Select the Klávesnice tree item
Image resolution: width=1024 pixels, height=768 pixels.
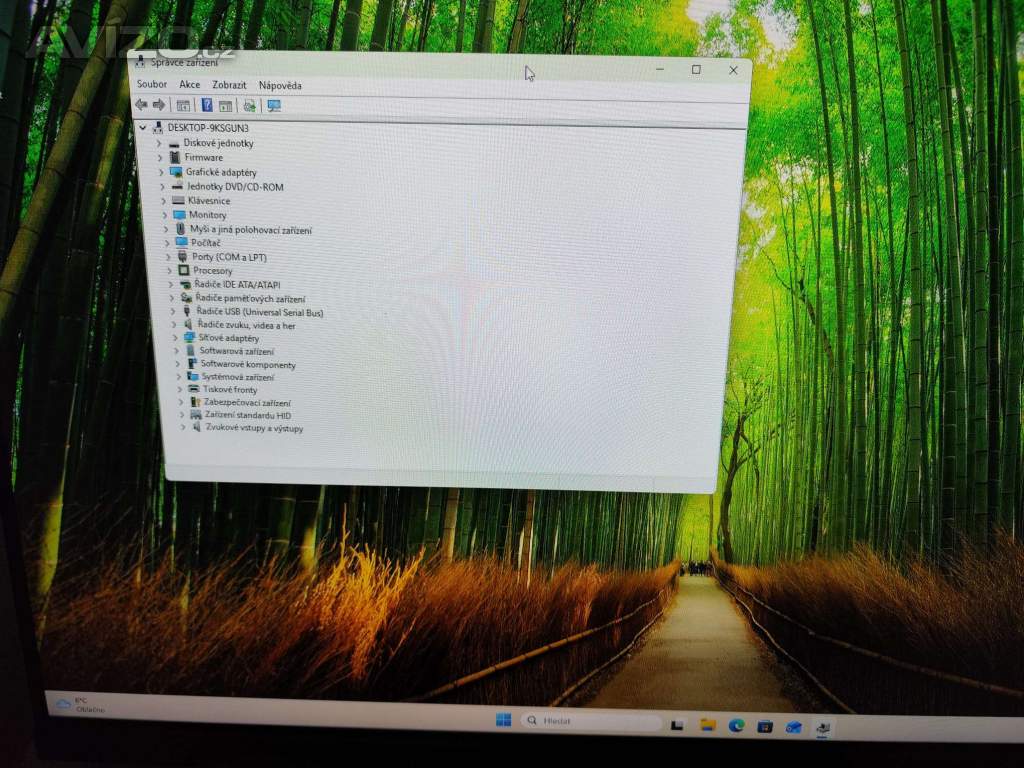tap(208, 201)
